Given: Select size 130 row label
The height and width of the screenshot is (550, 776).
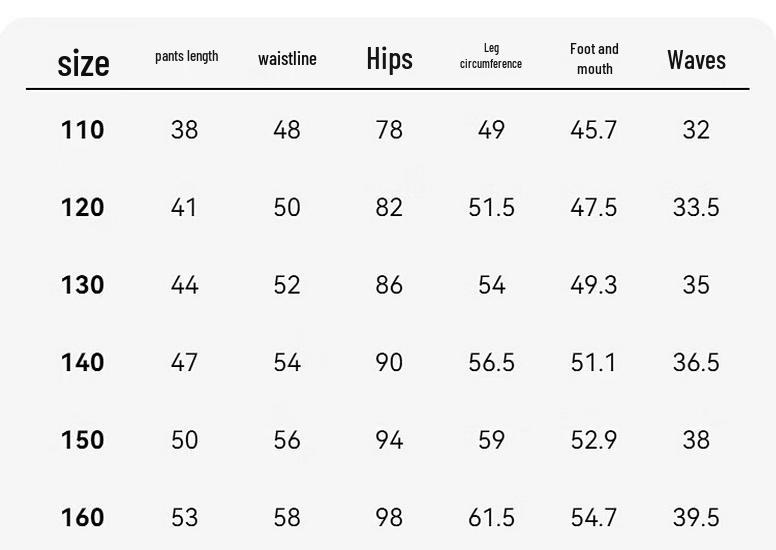Looking at the screenshot, I should 83,285.
